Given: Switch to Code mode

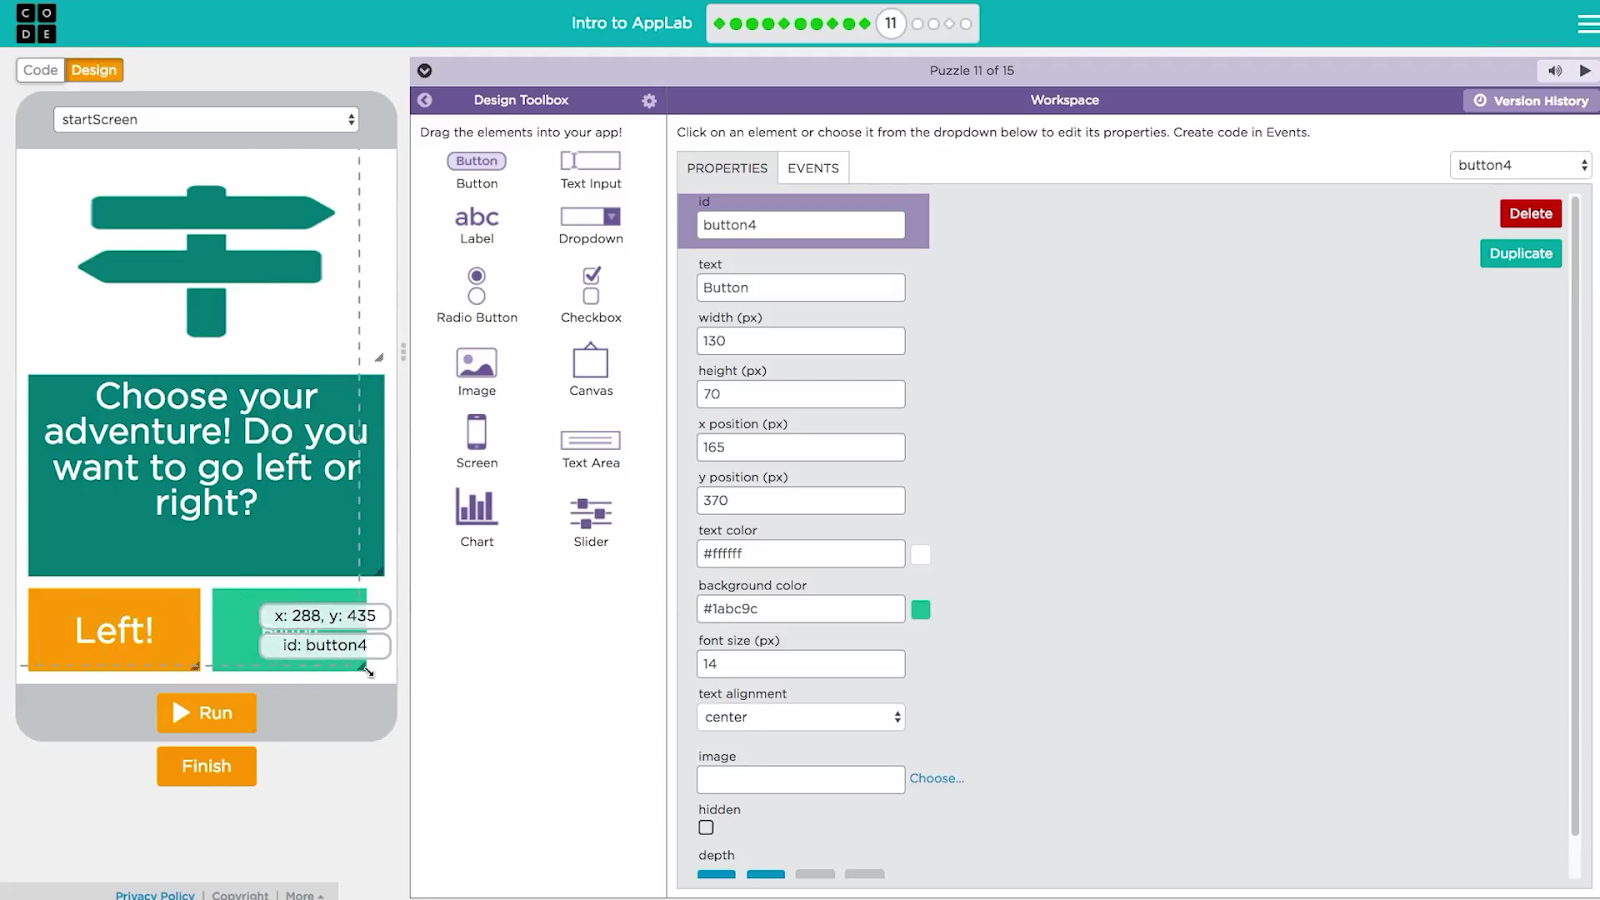Looking at the screenshot, I should [41, 70].
